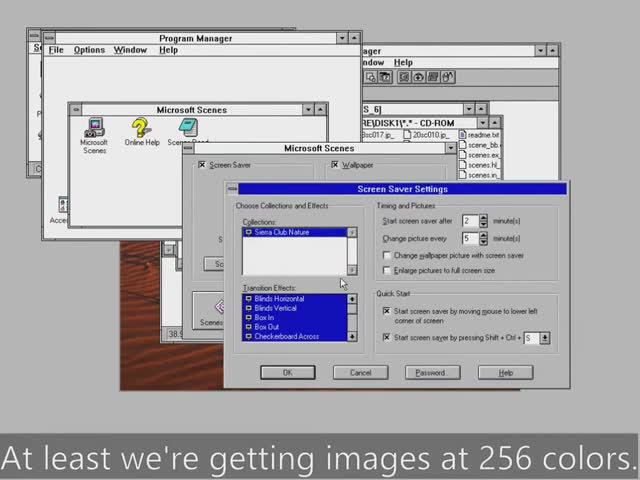
Task: Enable Enlarge pictures to full screen size
Action: [x=387, y=270]
